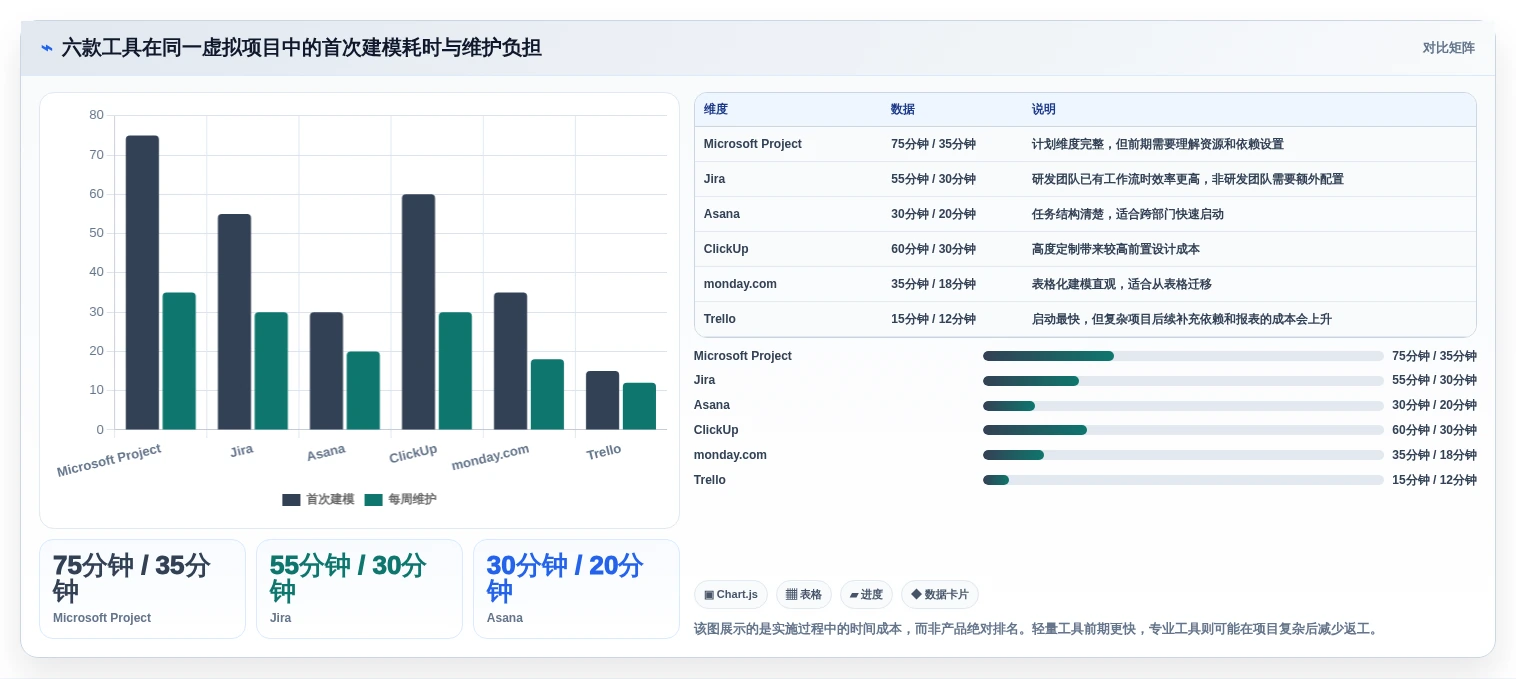Click Asana progress bar
The width and height of the screenshot is (1516, 679).
(x=1183, y=405)
